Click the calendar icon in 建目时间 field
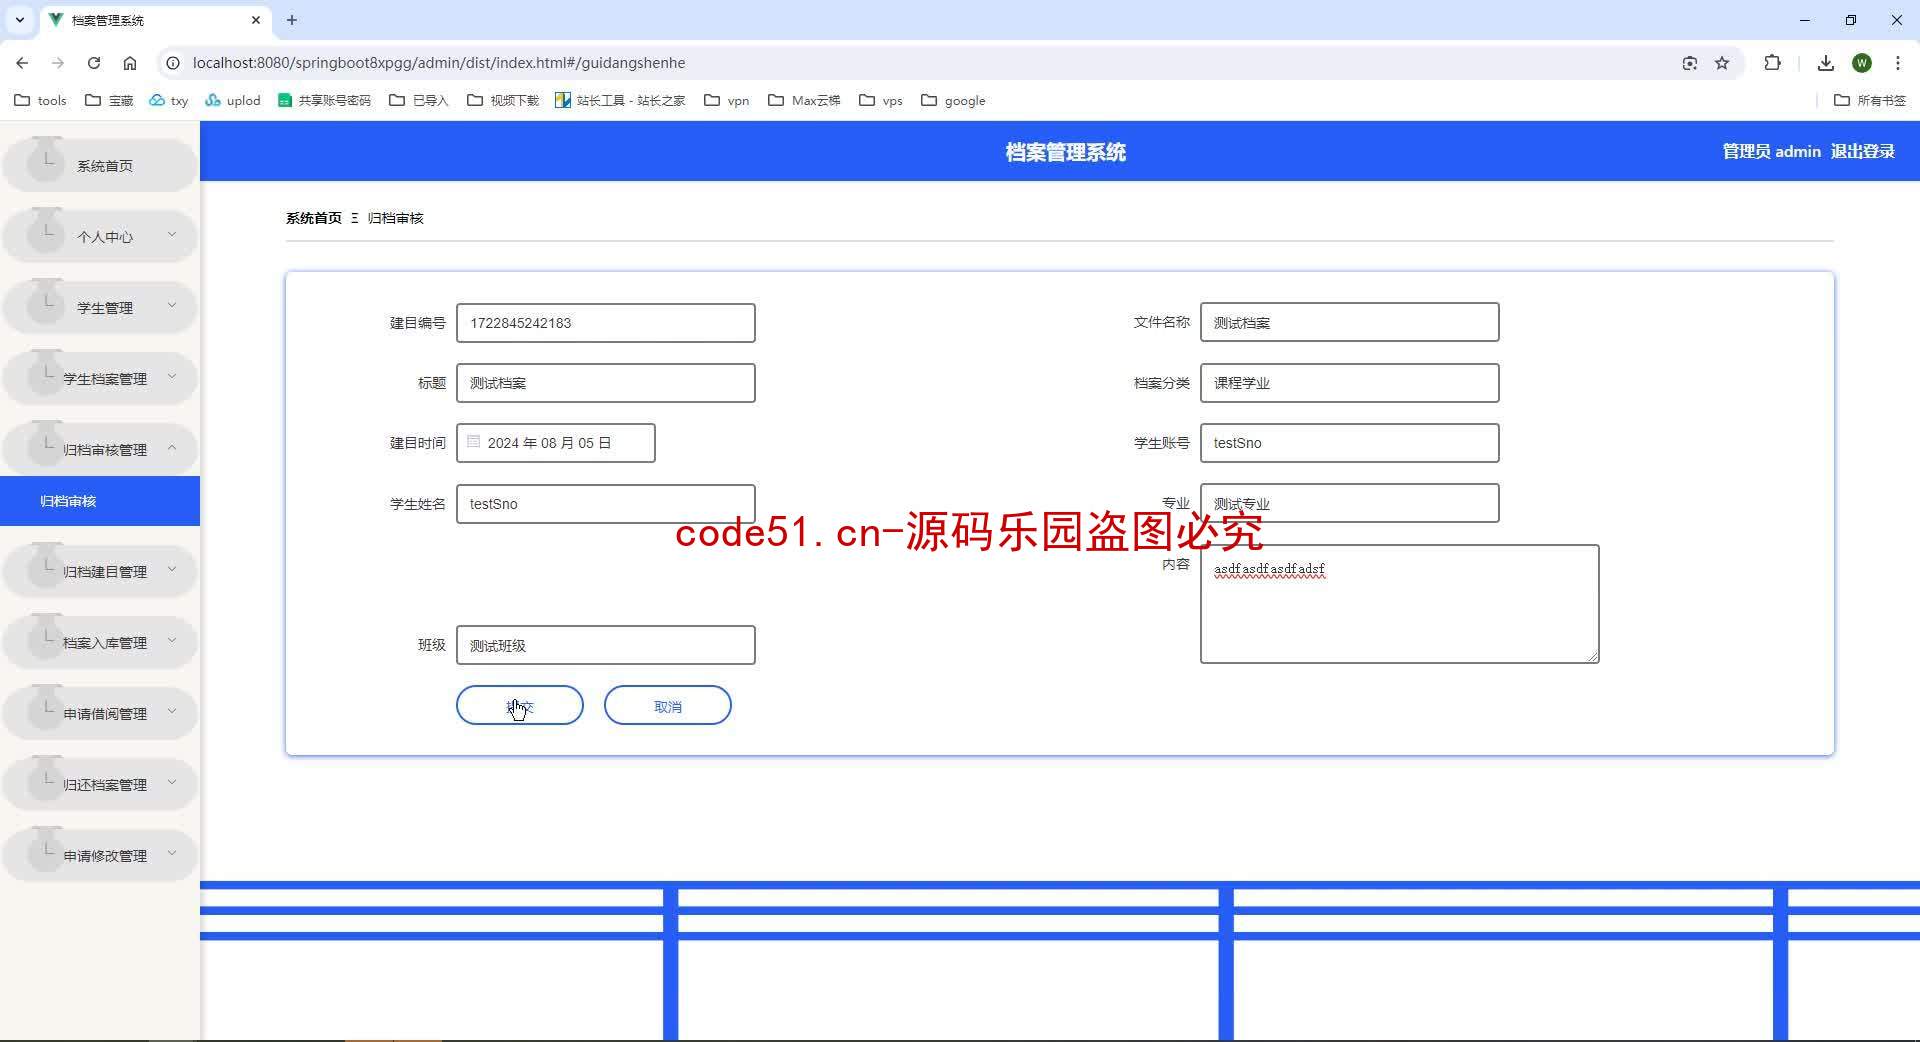Image resolution: width=1920 pixels, height=1042 pixels. [x=474, y=442]
